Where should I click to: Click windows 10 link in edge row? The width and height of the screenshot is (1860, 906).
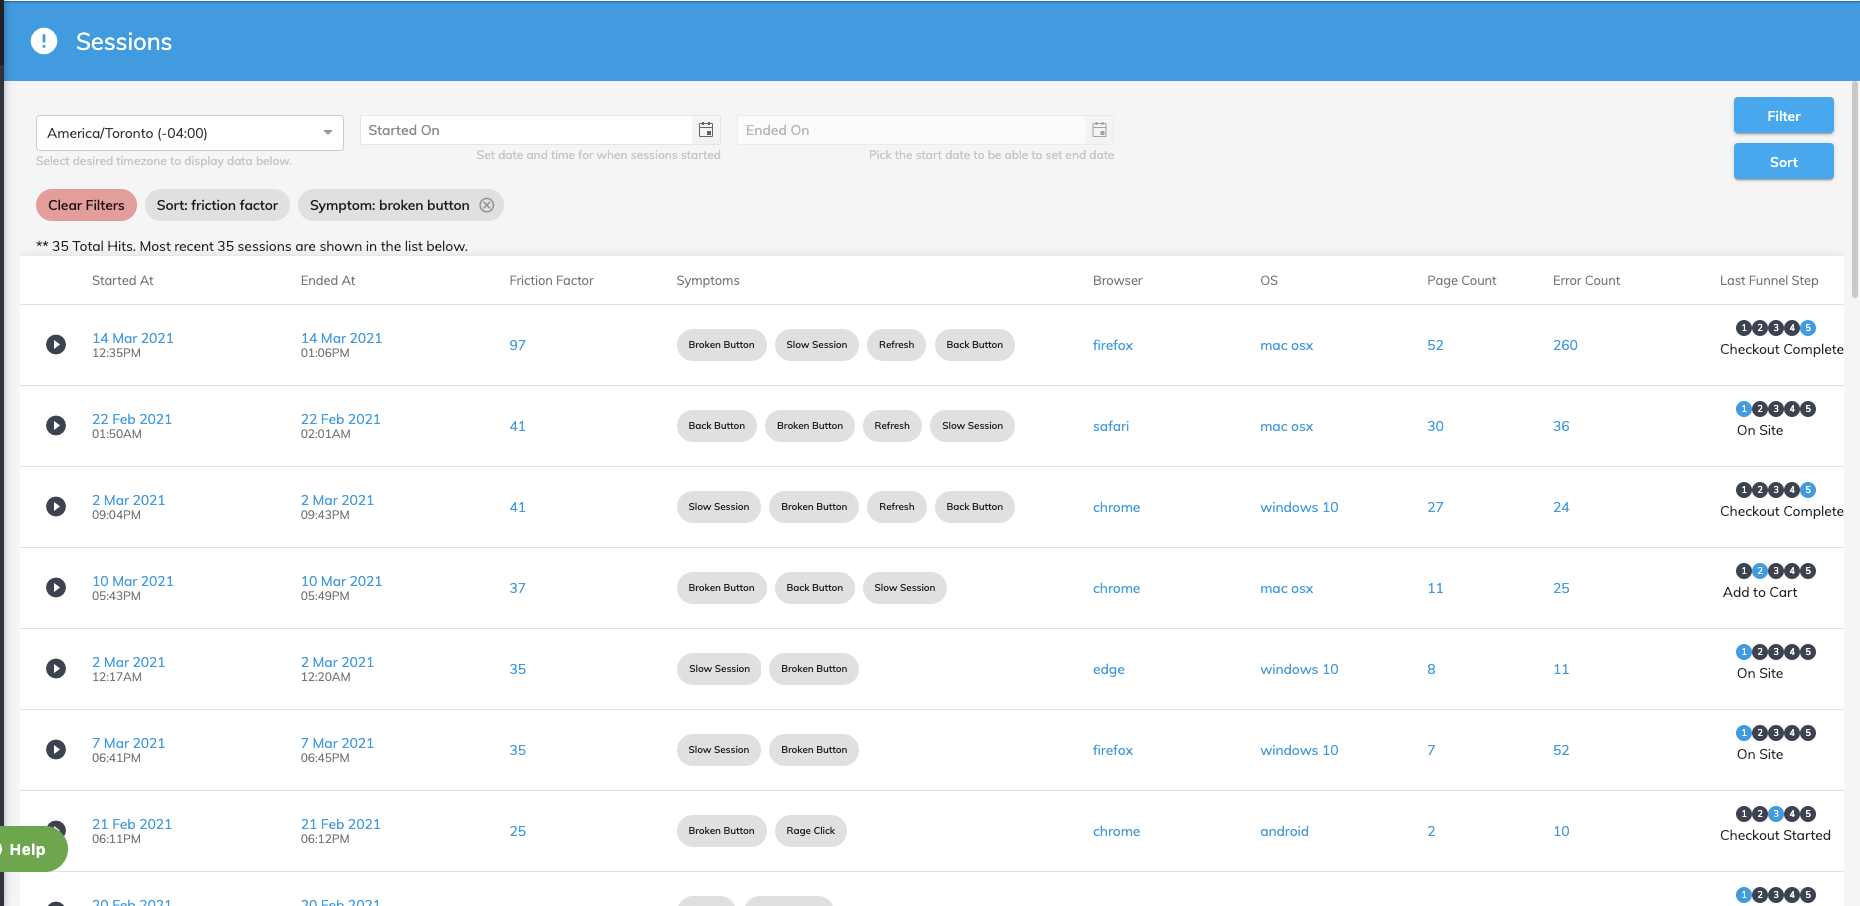(1299, 669)
